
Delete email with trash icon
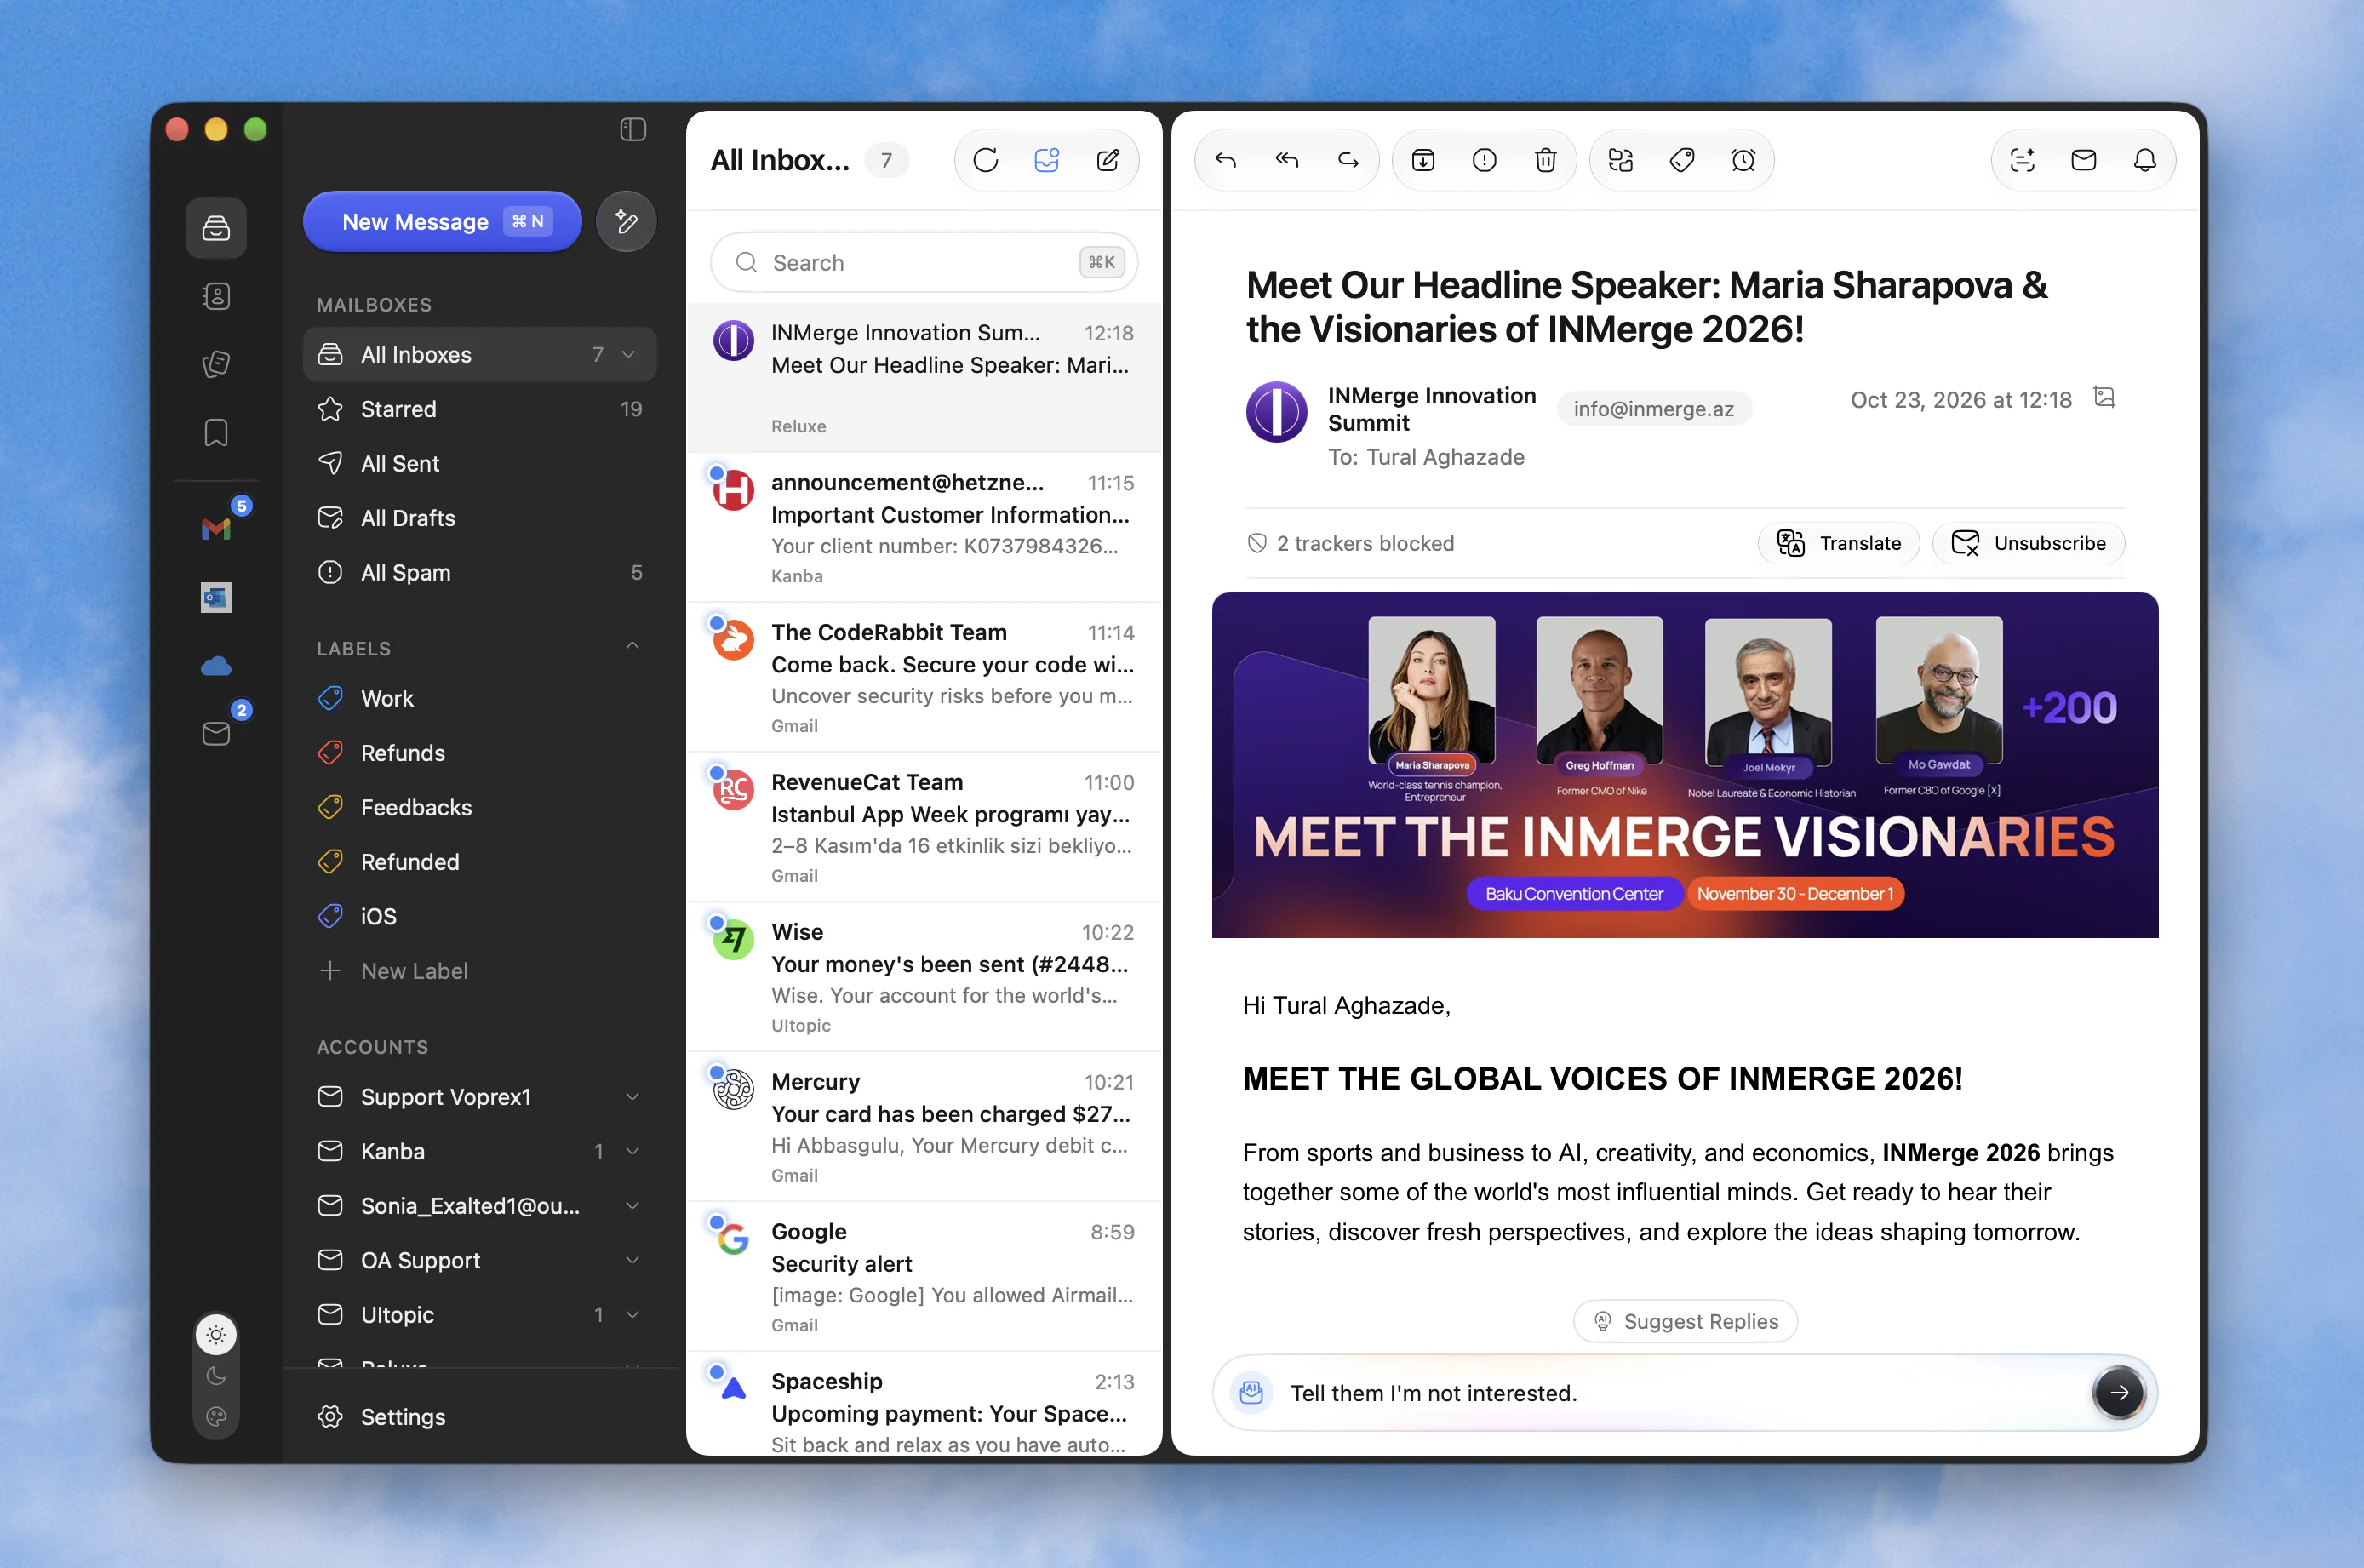[x=1545, y=160]
